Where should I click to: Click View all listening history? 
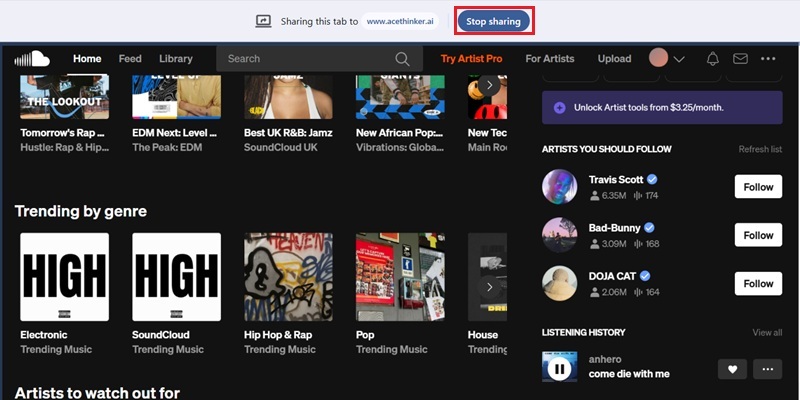767,333
